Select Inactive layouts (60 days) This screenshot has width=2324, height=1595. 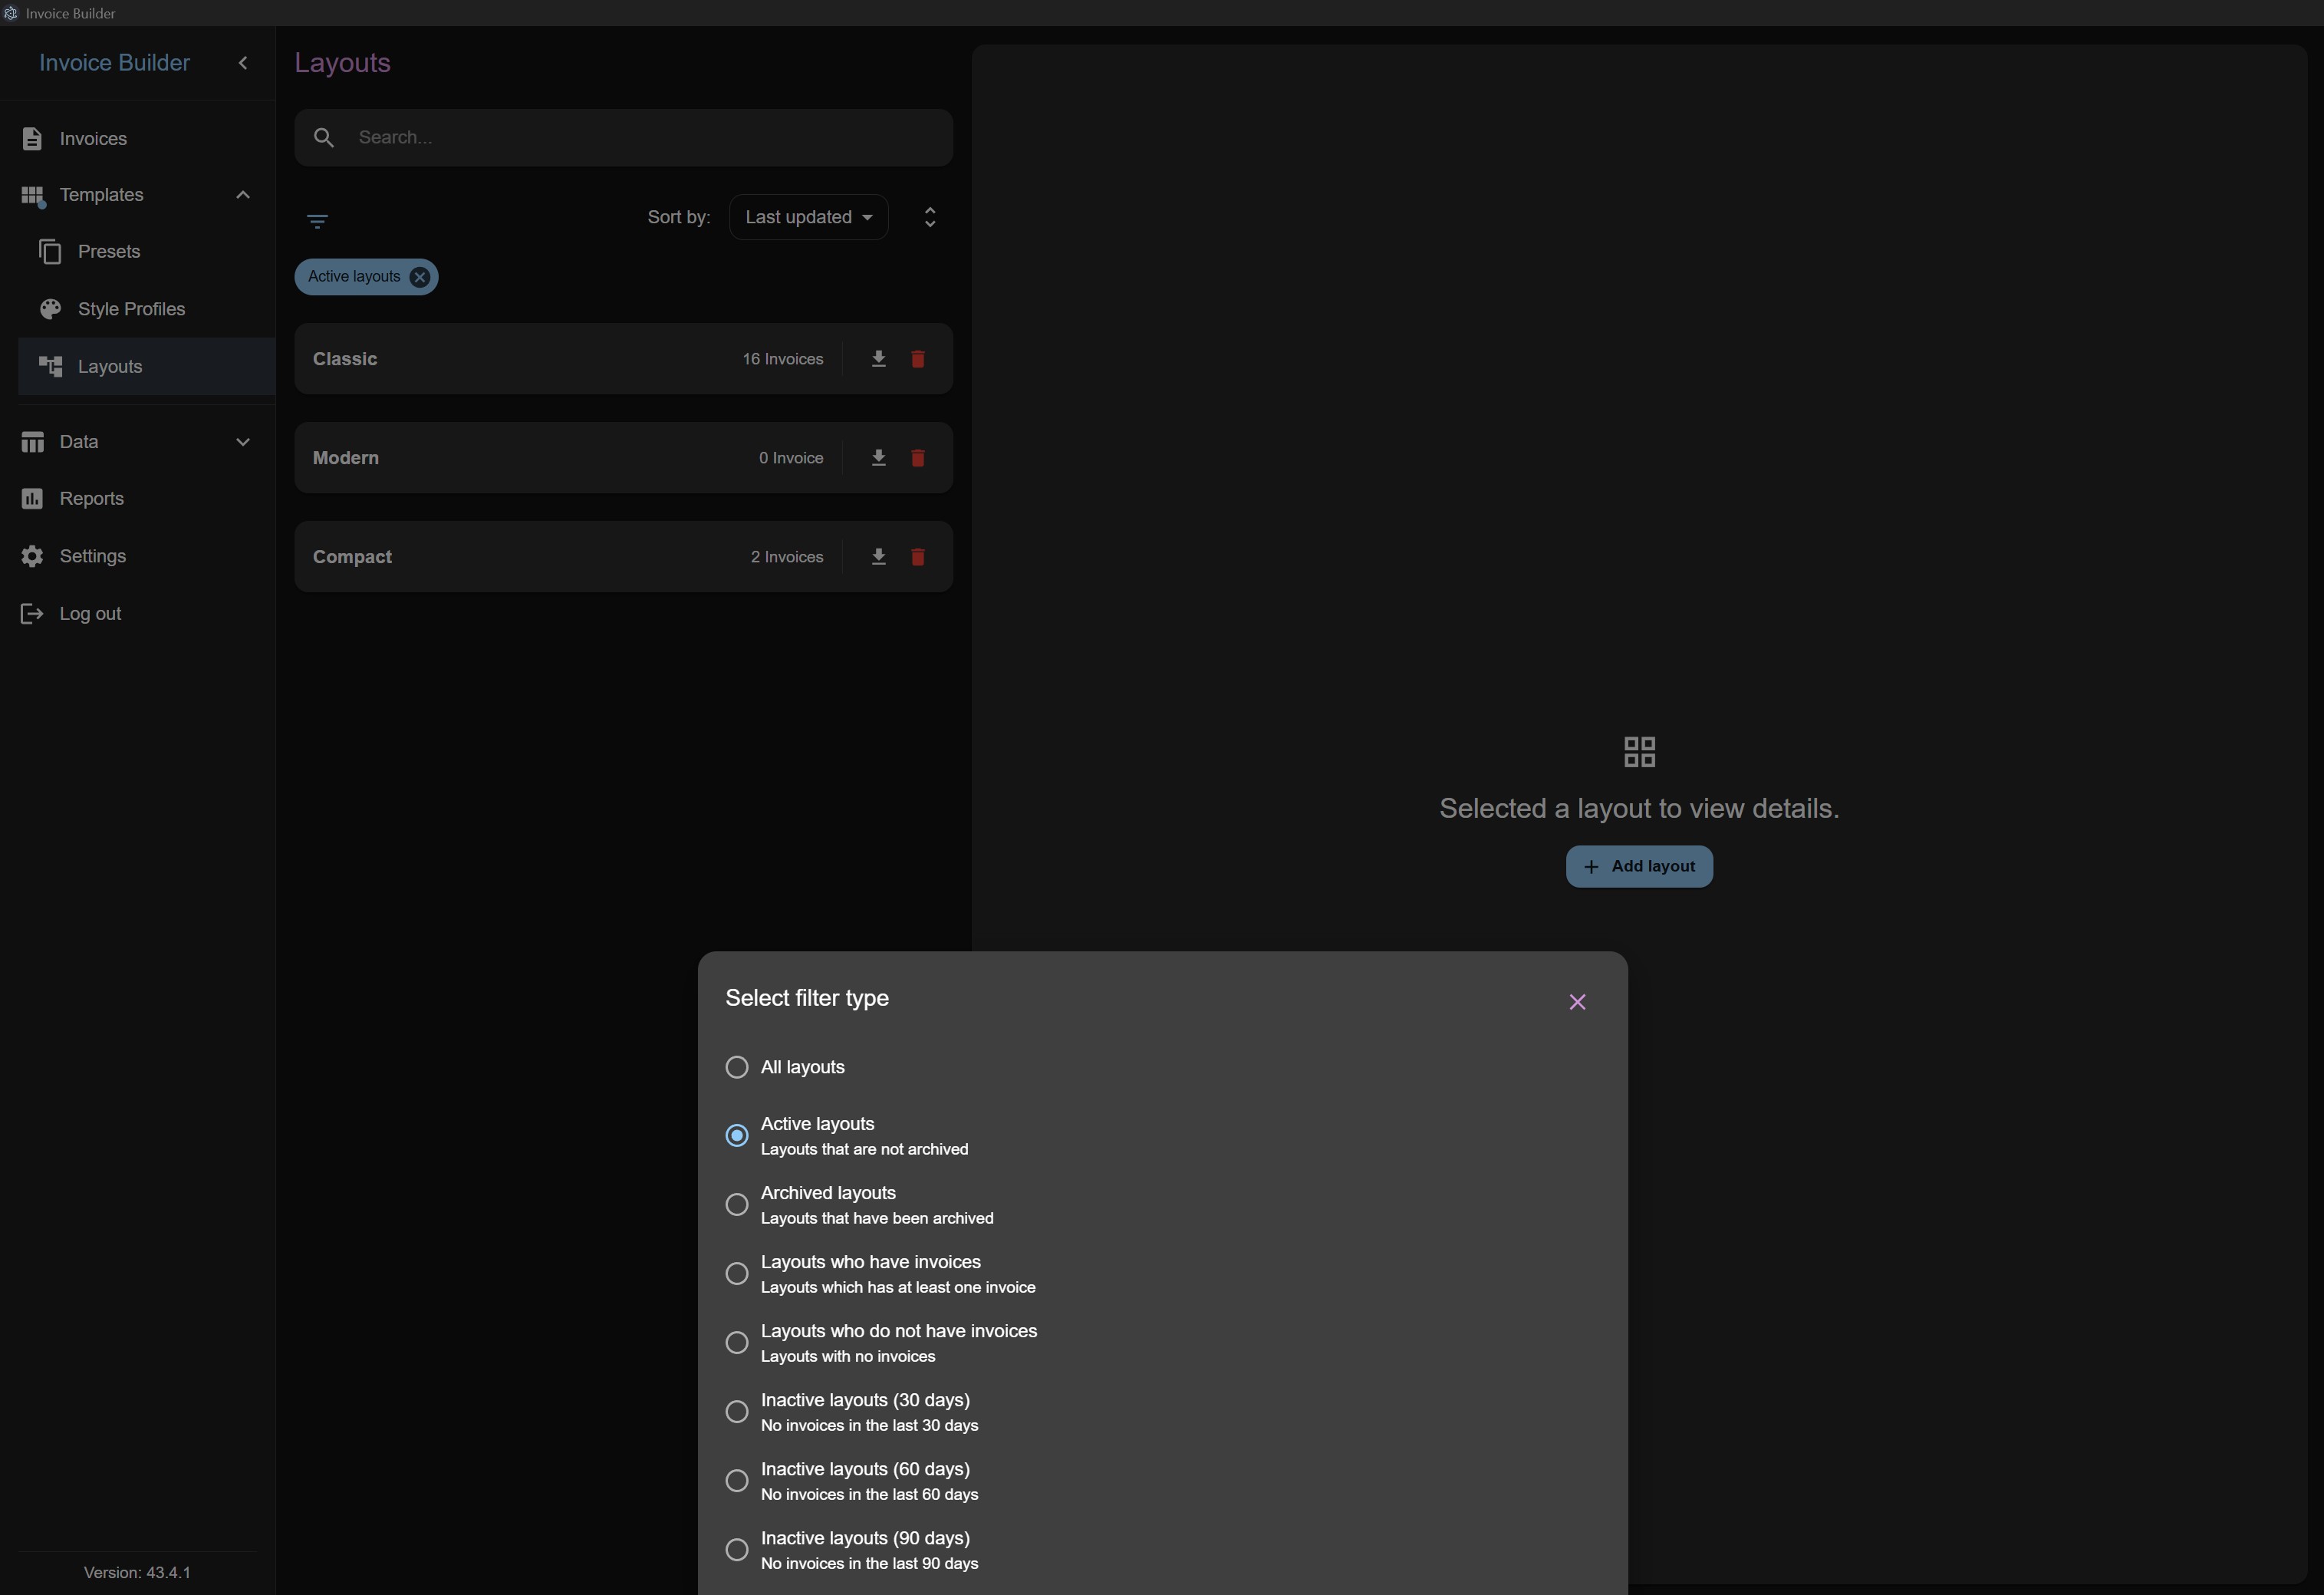737,1481
